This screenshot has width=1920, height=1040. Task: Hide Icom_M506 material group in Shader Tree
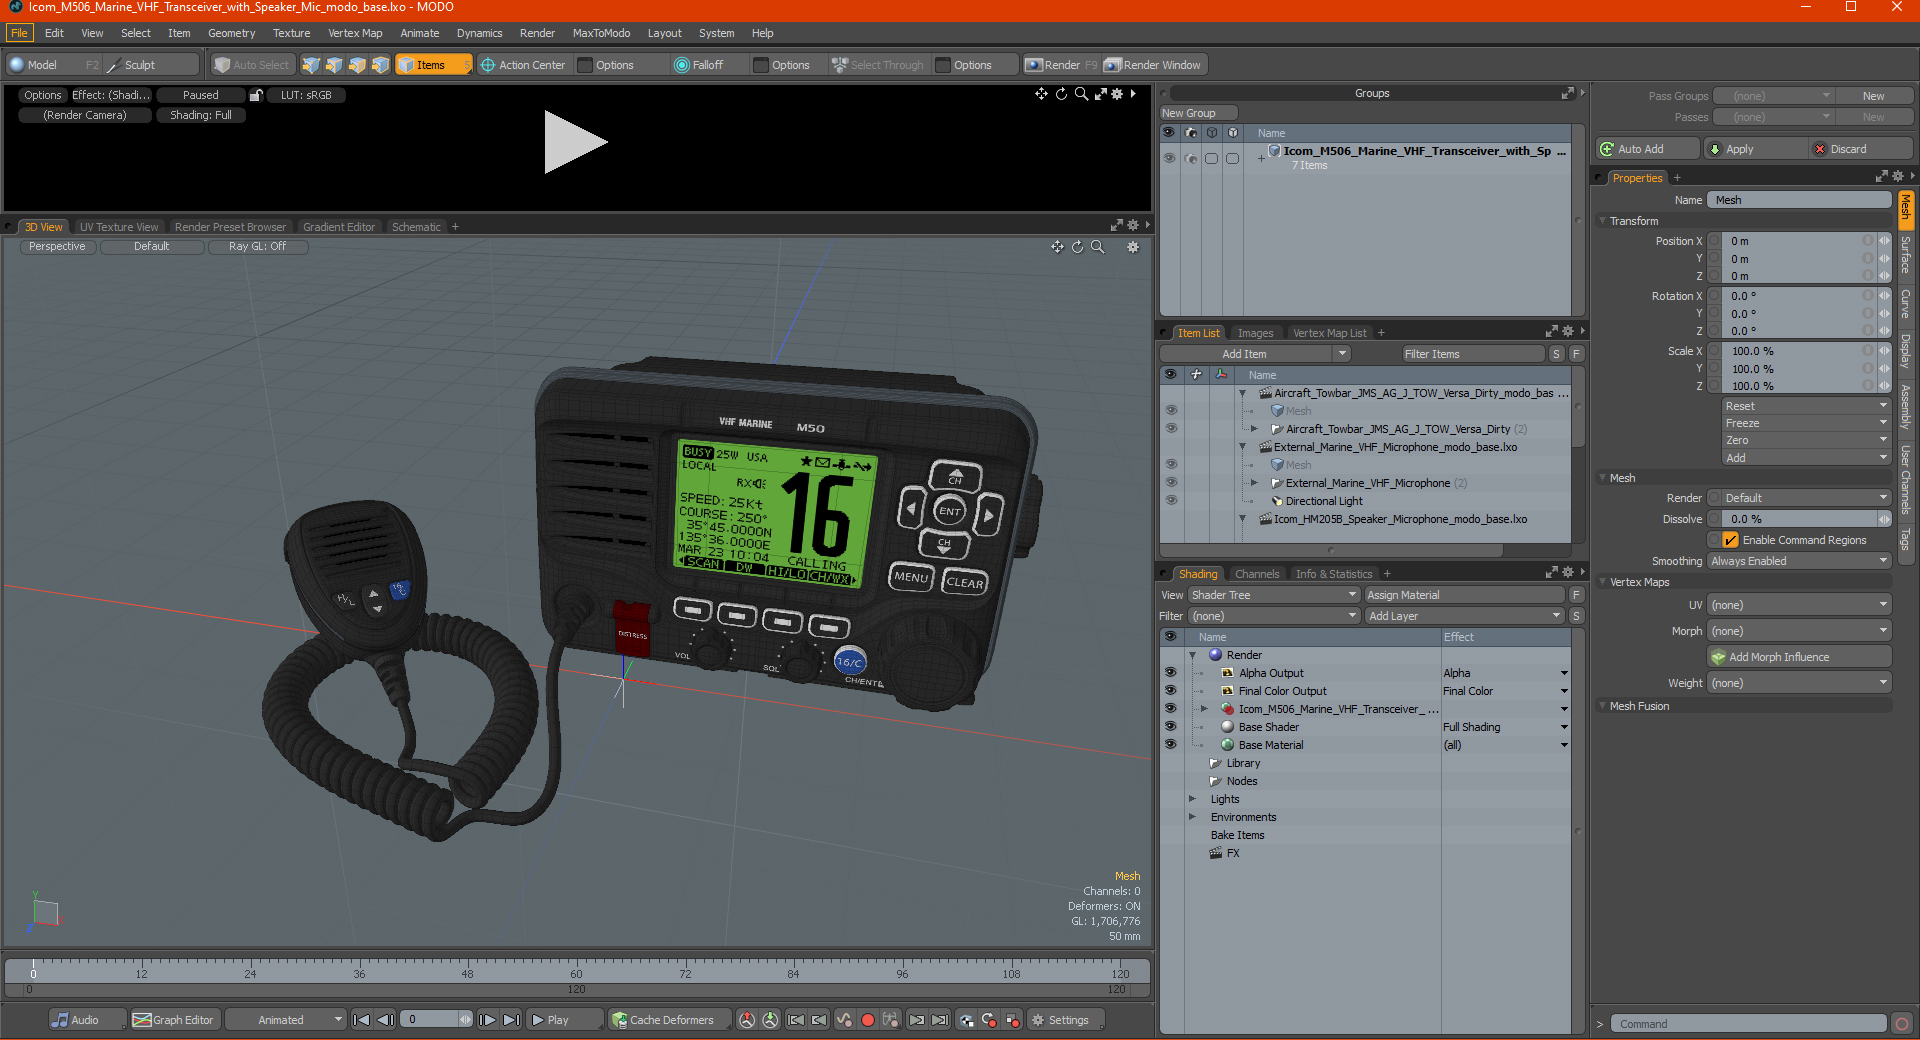pos(1170,709)
